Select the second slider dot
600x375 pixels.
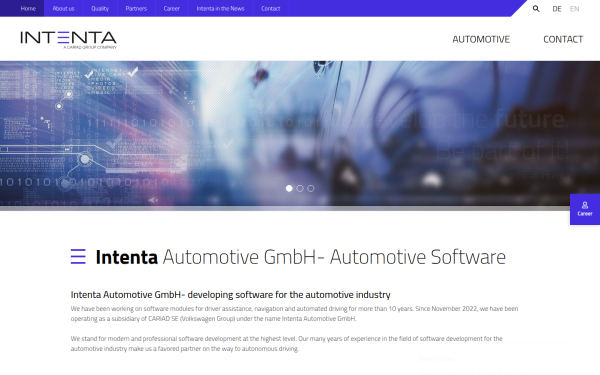click(300, 188)
